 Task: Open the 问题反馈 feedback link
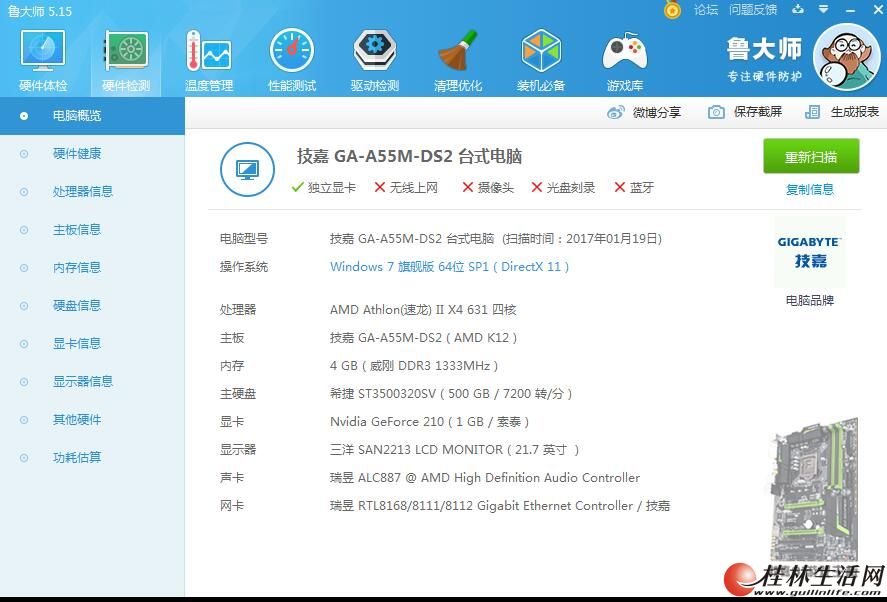[x=753, y=10]
